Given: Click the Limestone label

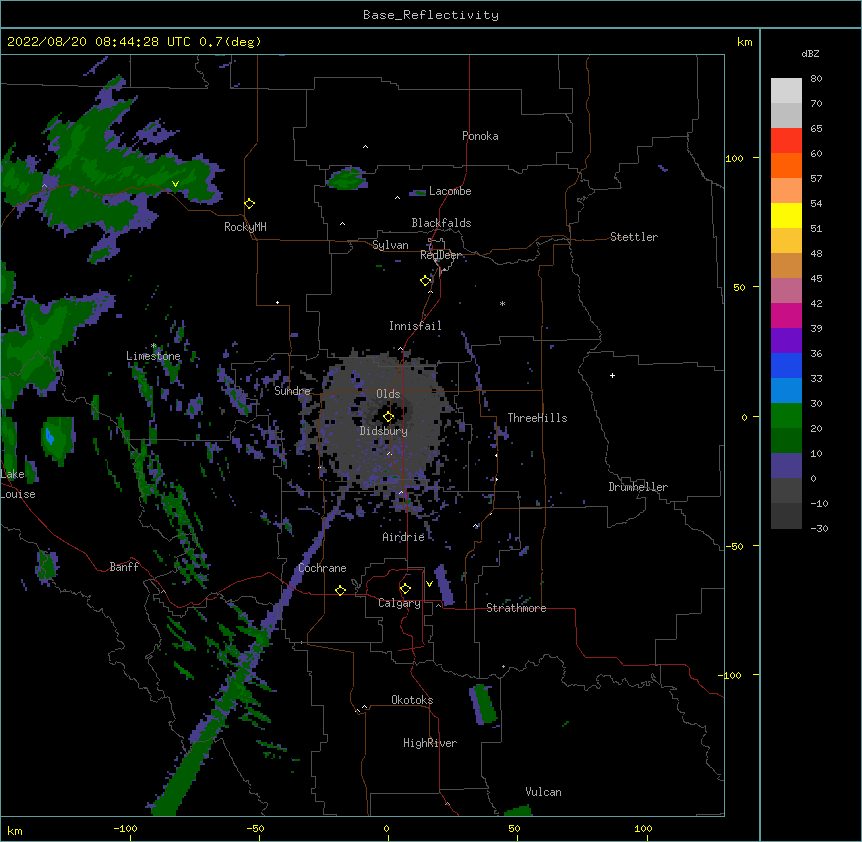Looking at the screenshot, I should pos(153,356).
